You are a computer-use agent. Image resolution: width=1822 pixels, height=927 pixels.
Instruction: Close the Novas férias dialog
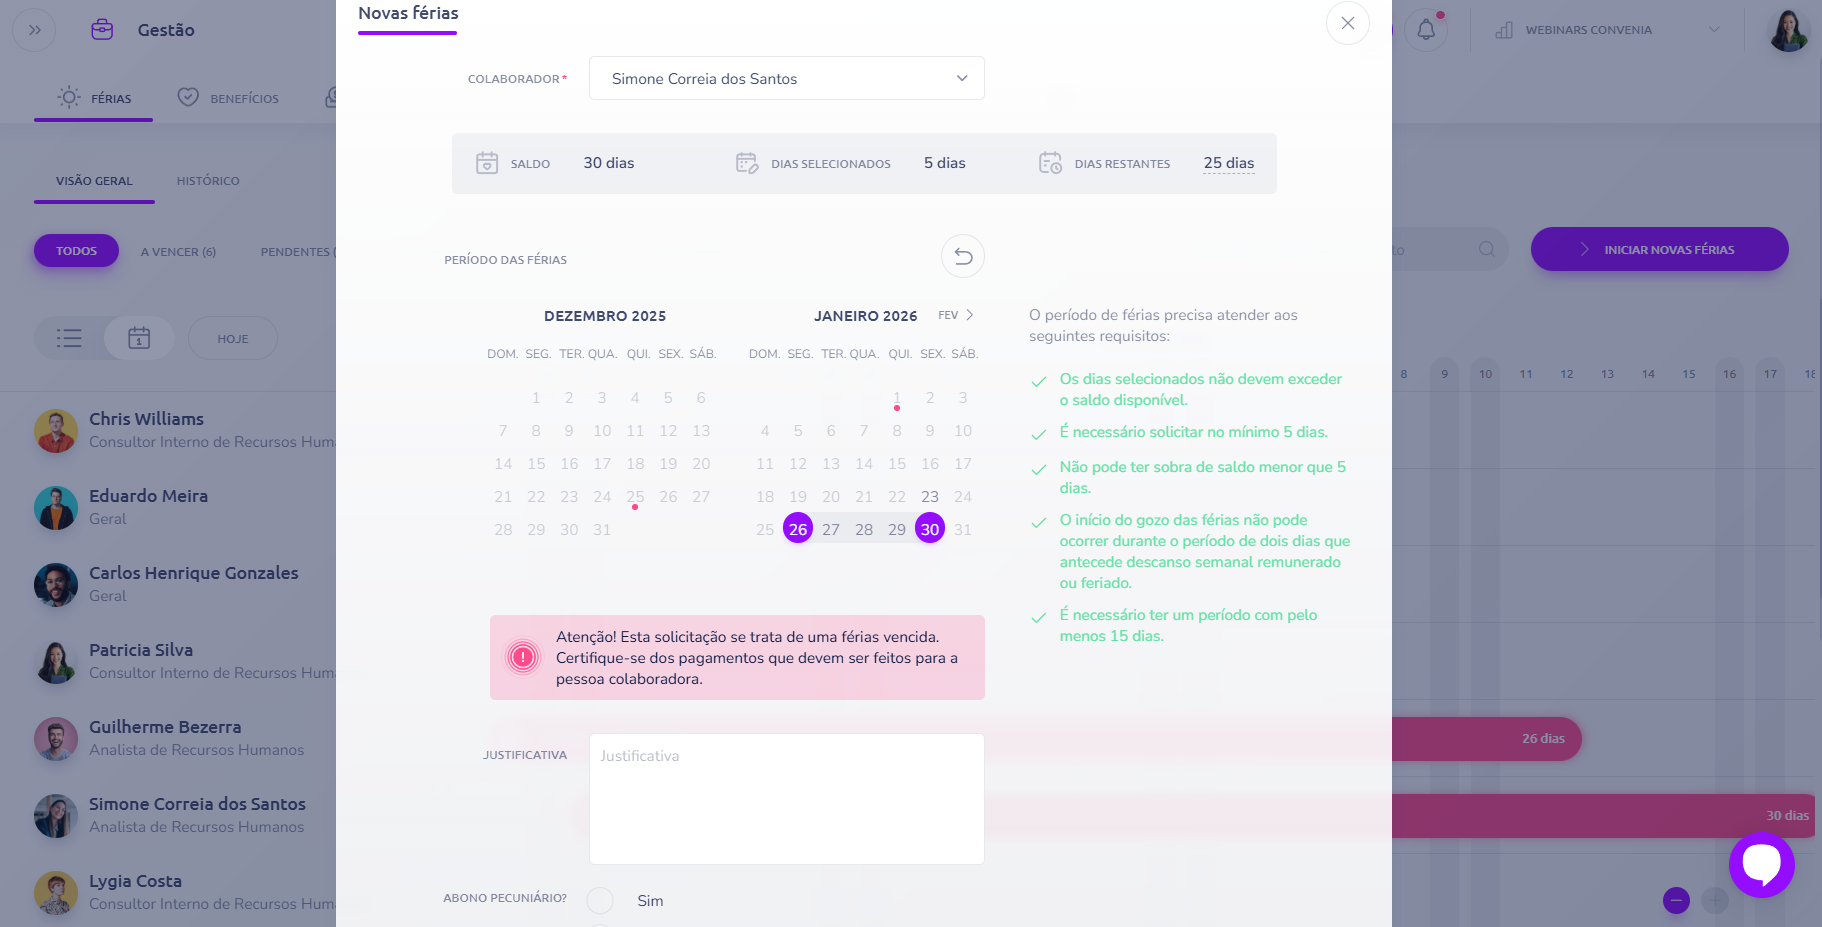pyautogui.click(x=1347, y=23)
